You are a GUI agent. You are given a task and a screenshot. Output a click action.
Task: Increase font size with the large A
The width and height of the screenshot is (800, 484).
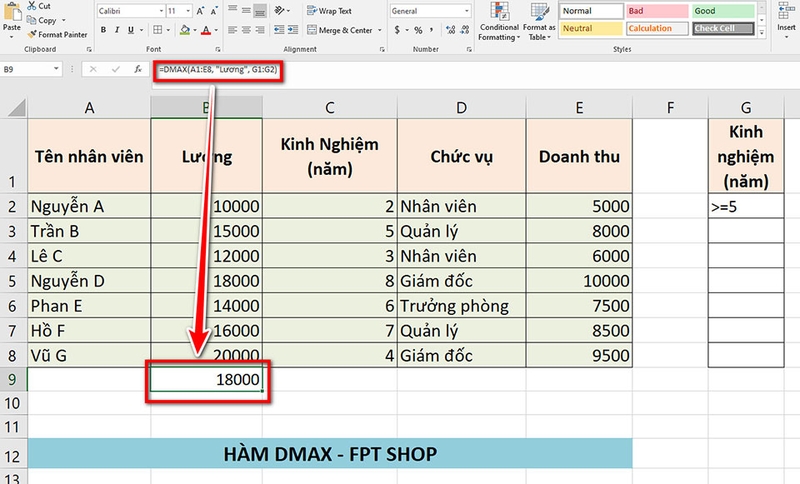pos(201,11)
